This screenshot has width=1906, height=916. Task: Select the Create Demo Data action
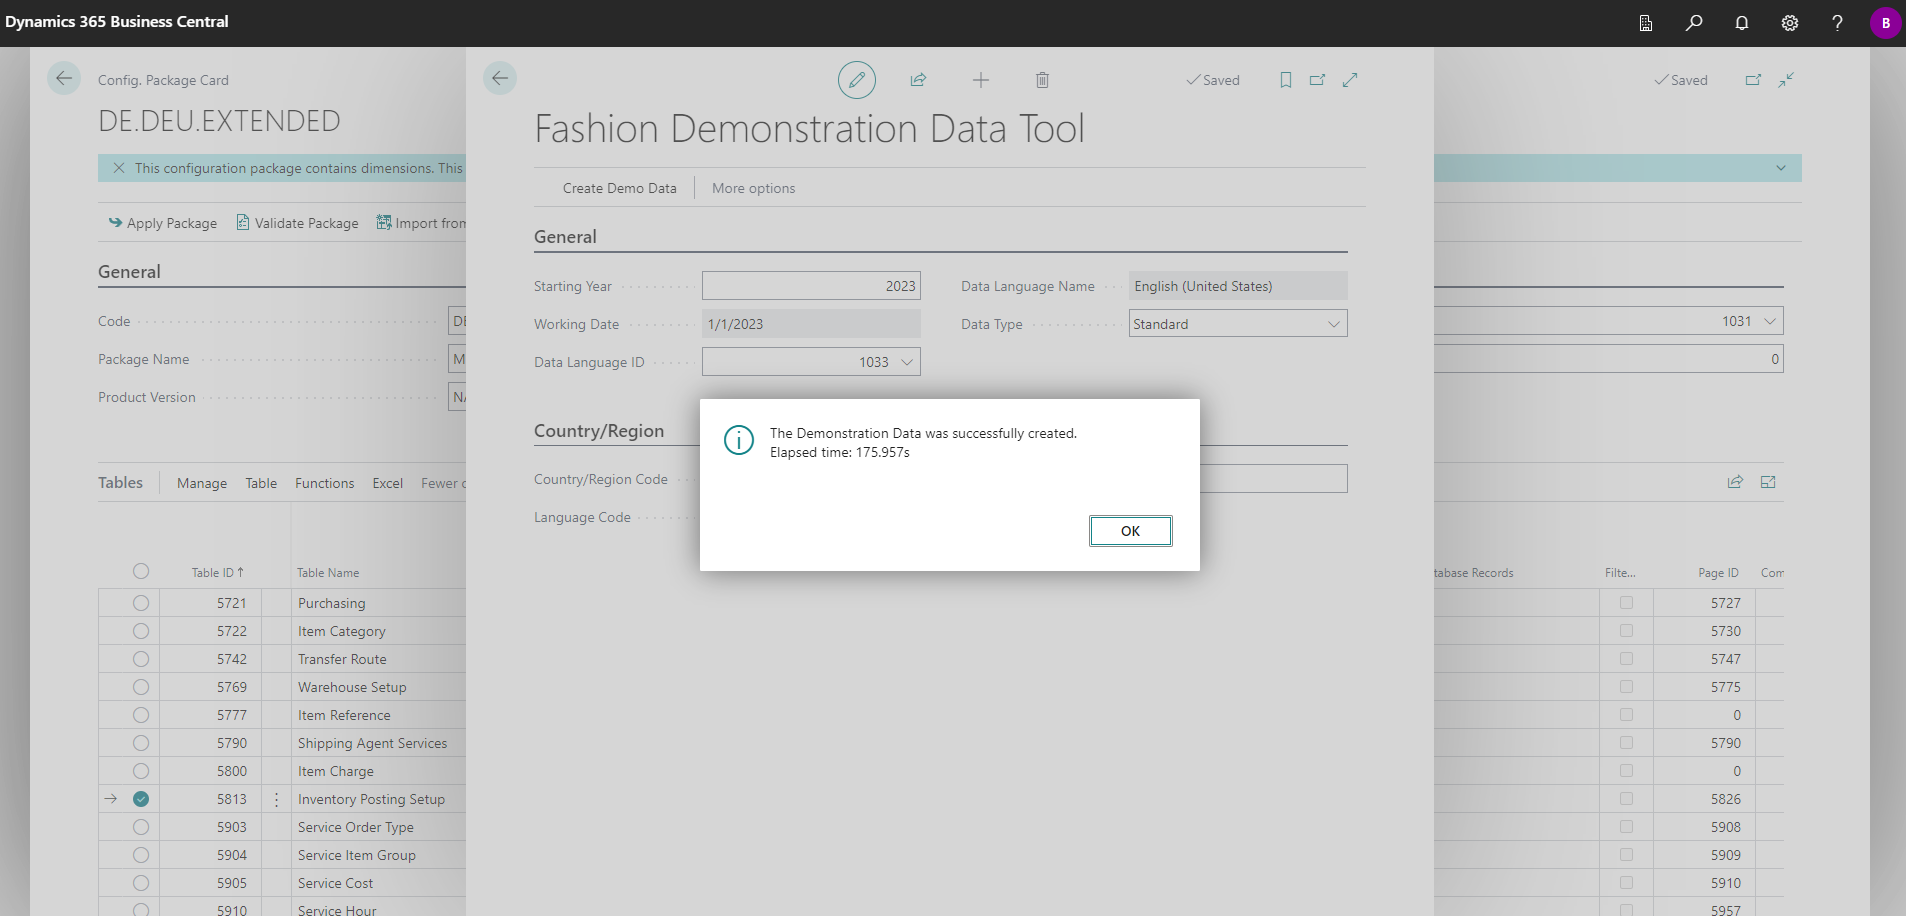pyautogui.click(x=619, y=188)
